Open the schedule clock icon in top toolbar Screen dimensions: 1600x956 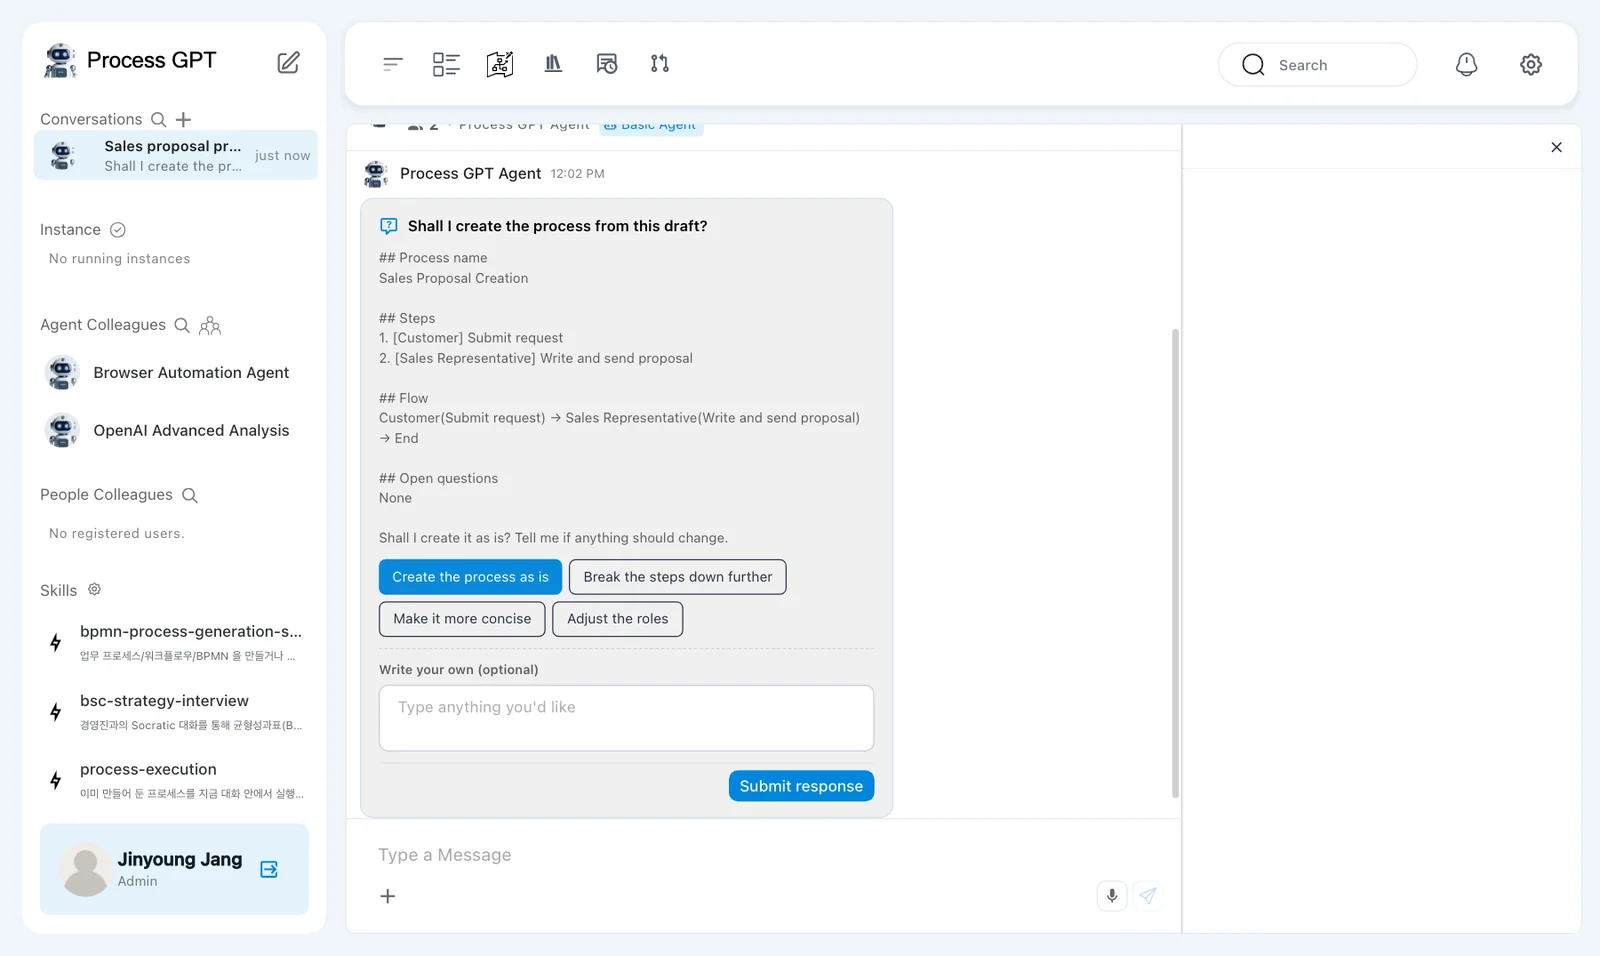point(607,64)
